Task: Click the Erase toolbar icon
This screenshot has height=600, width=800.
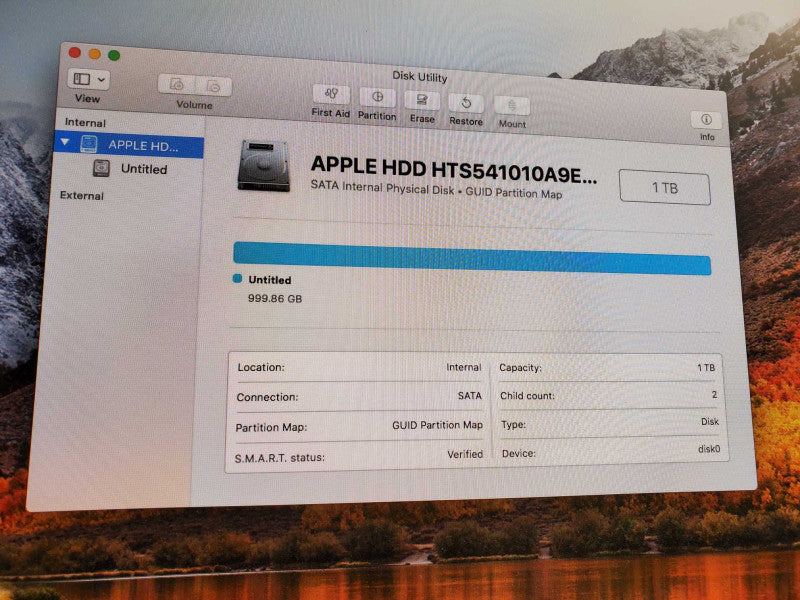Action: (x=422, y=100)
